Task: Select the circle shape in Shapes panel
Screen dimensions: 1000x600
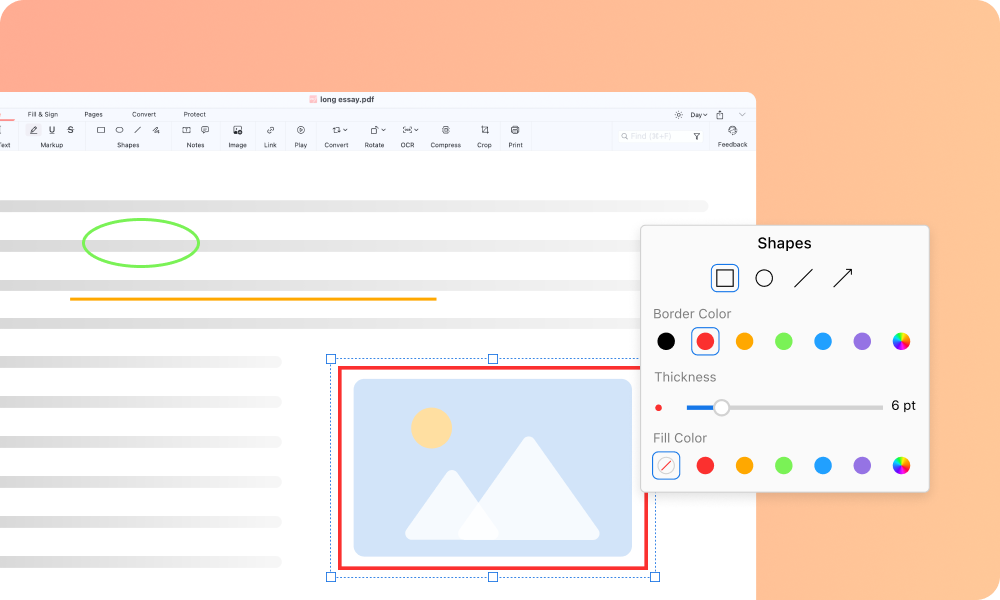Action: pos(764,278)
